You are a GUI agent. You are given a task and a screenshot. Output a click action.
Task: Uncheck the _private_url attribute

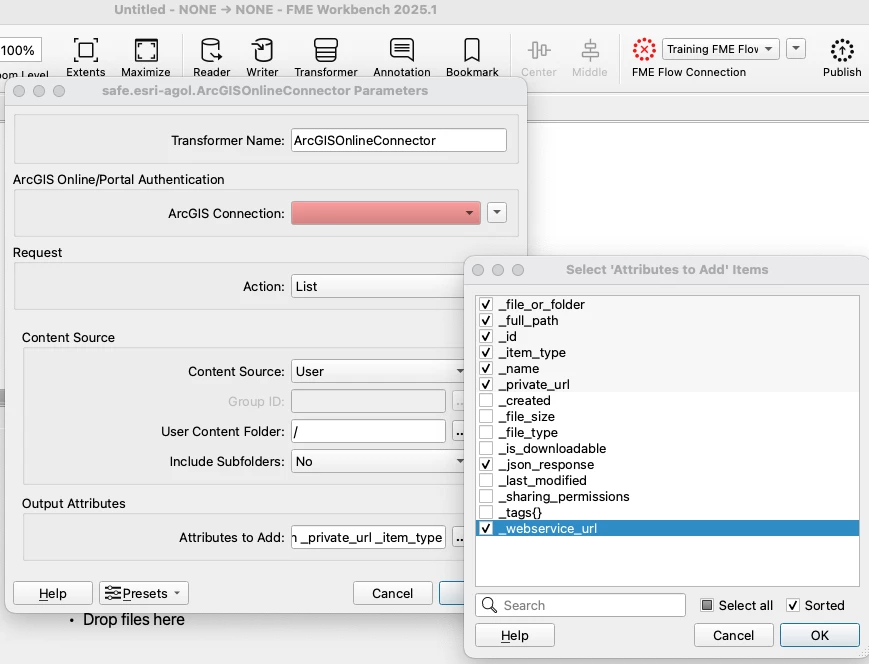coord(486,385)
